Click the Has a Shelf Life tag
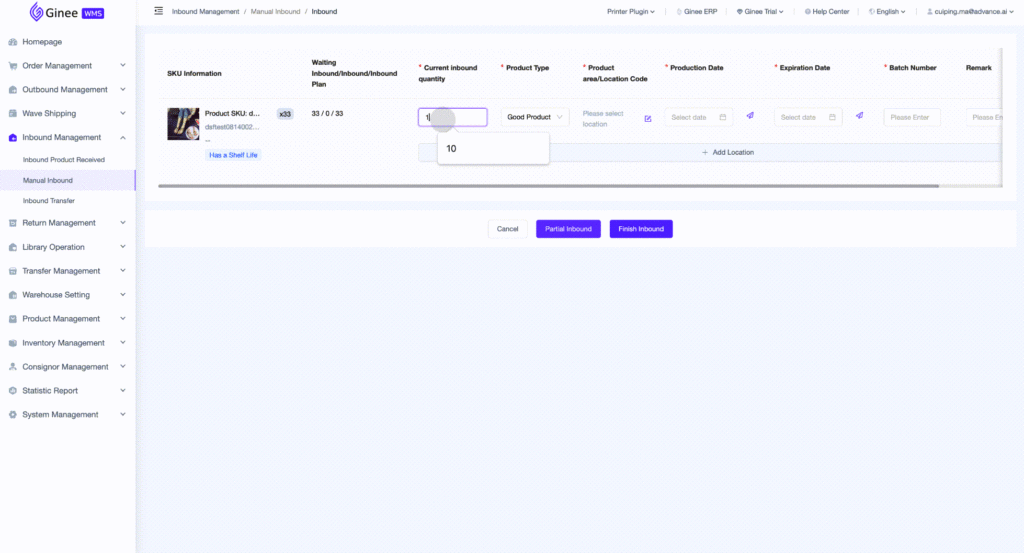Image resolution: width=1024 pixels, height=553 pixels. 233,155
